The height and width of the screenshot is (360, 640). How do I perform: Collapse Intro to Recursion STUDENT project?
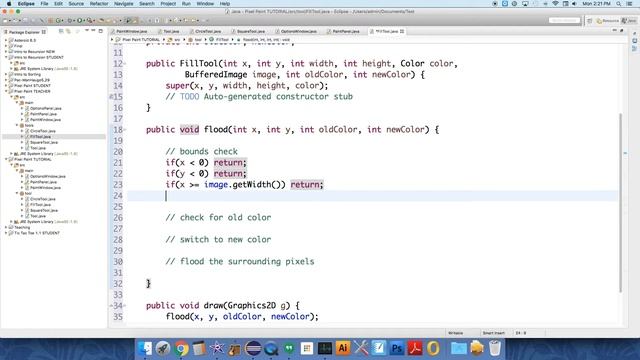[x=6, y=58]
